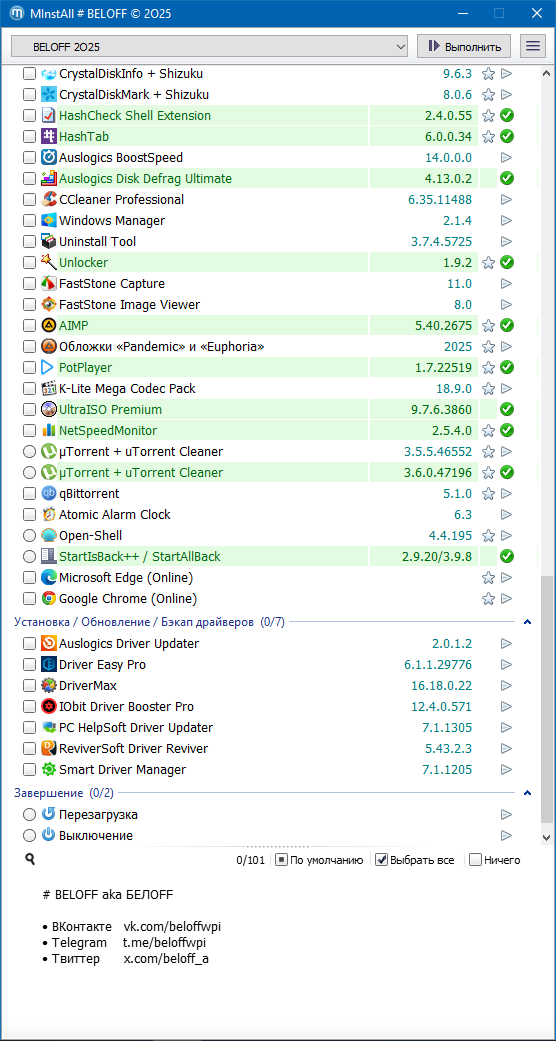Click the run arrow for Перезагрузка
Image resolution: width=556 pixels, height=1041 pixels.
coord(507,815)
